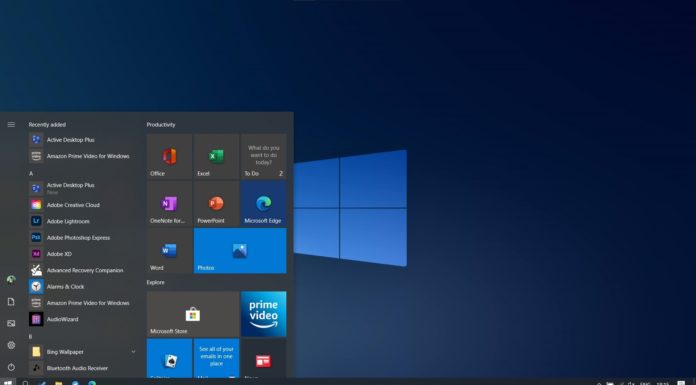
Task: Click the Windows Start button on the taskbar
Action: tap(8, 382)
